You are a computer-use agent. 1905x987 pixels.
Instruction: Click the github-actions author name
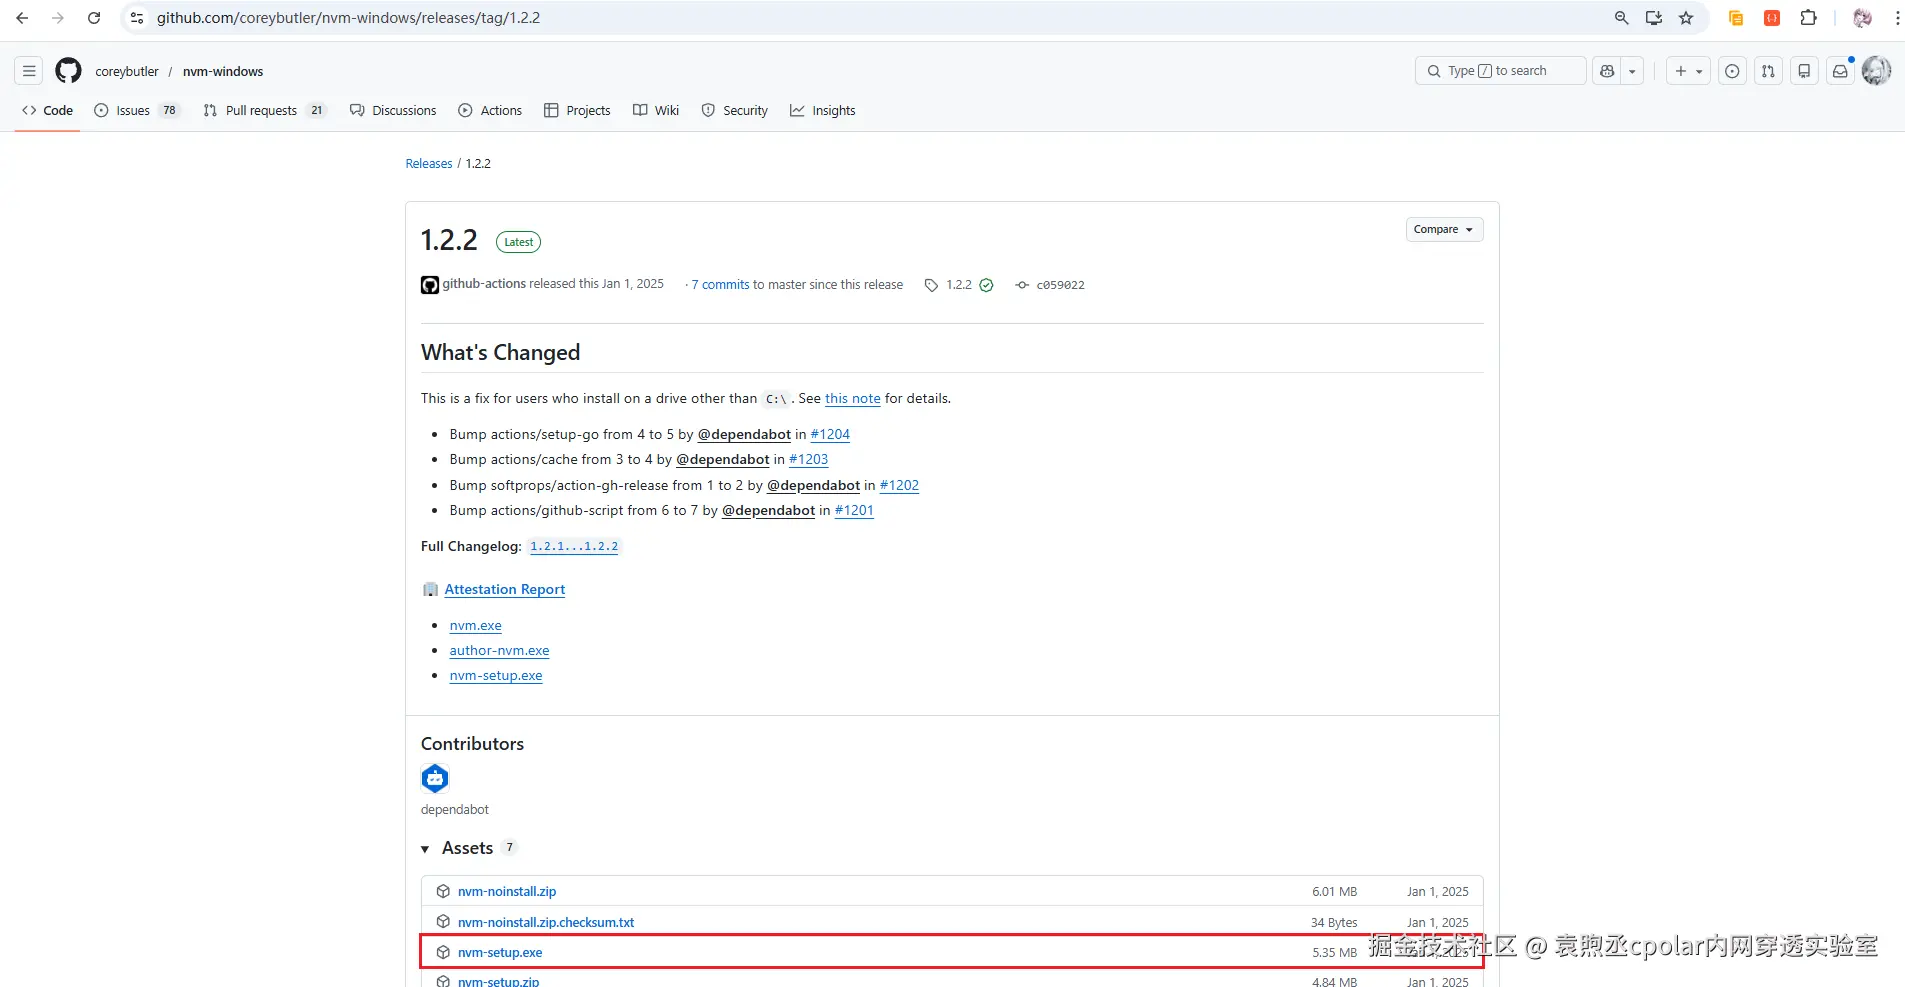[x=484, y=284]
